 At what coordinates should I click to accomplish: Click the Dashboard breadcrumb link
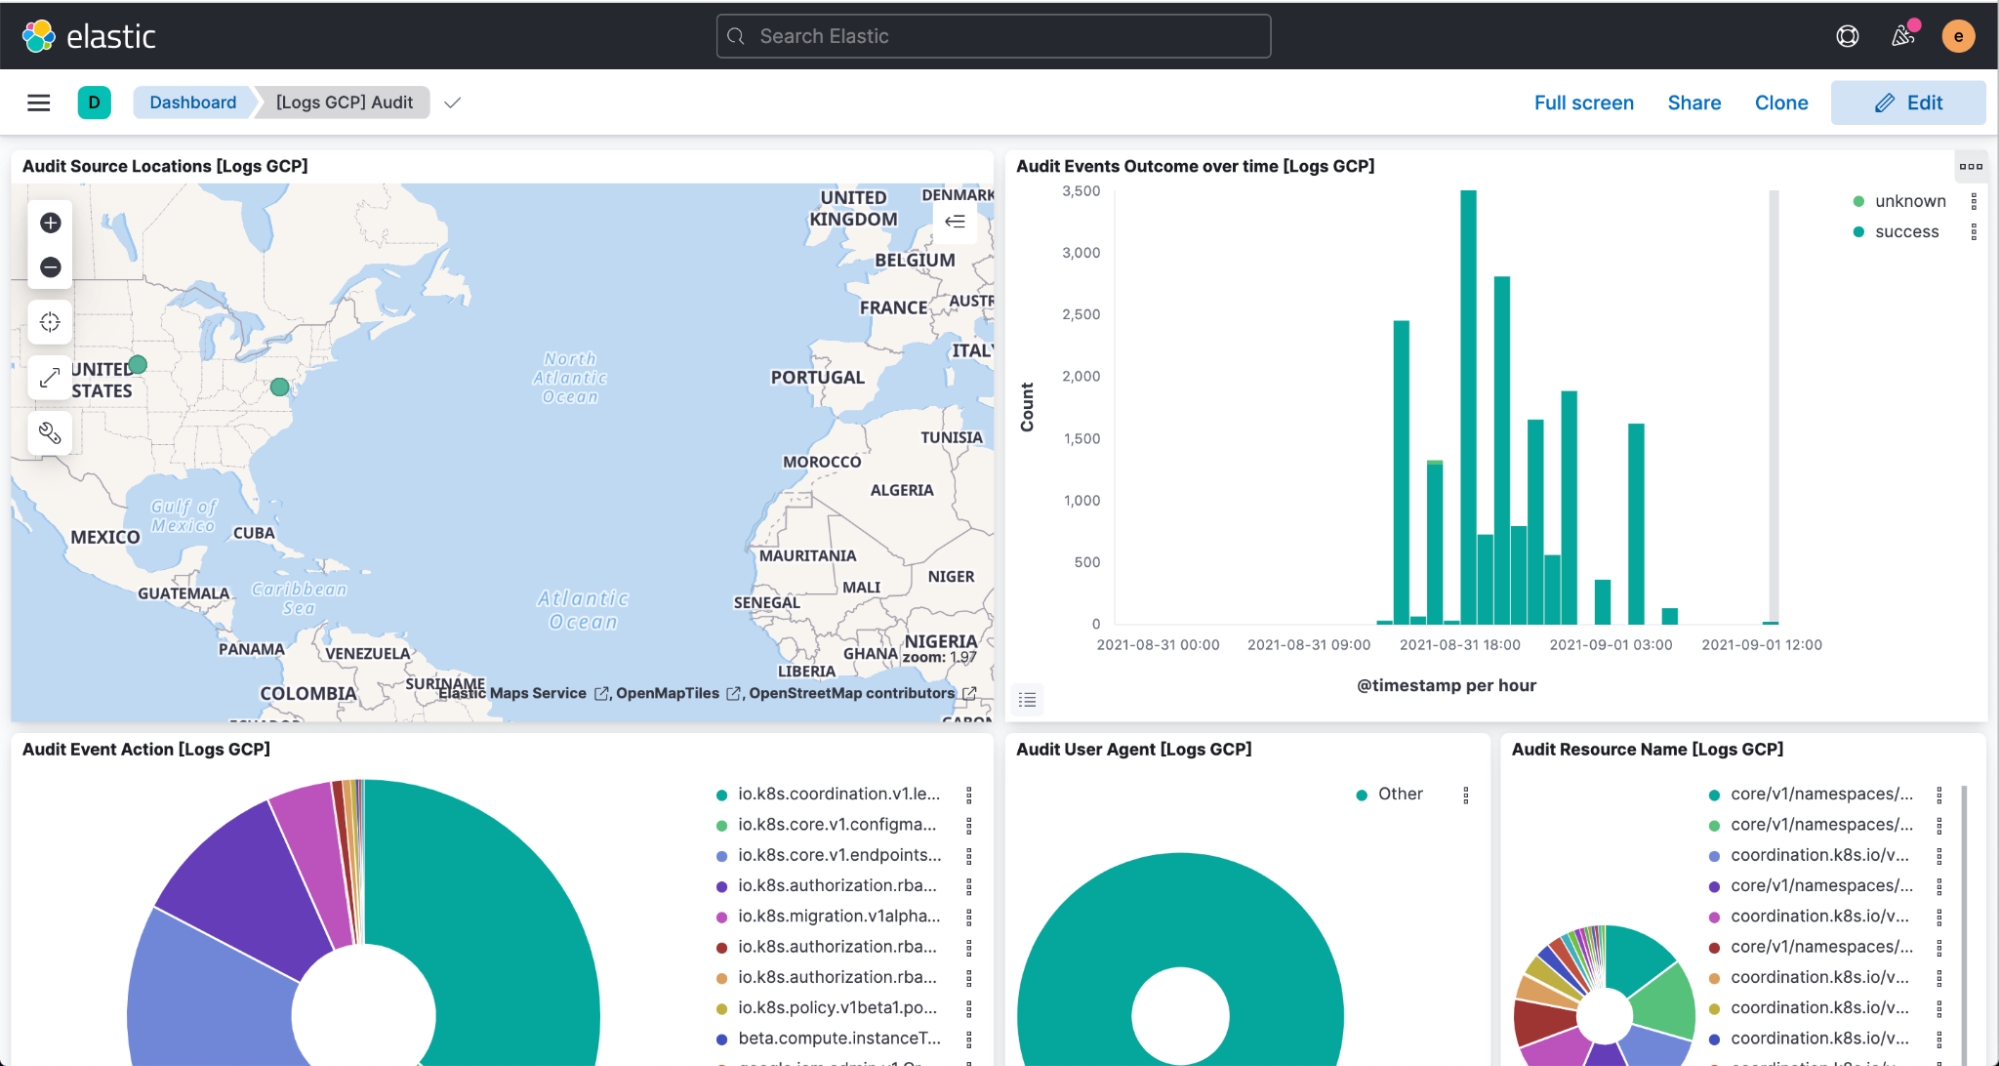[x=192, y=102]
